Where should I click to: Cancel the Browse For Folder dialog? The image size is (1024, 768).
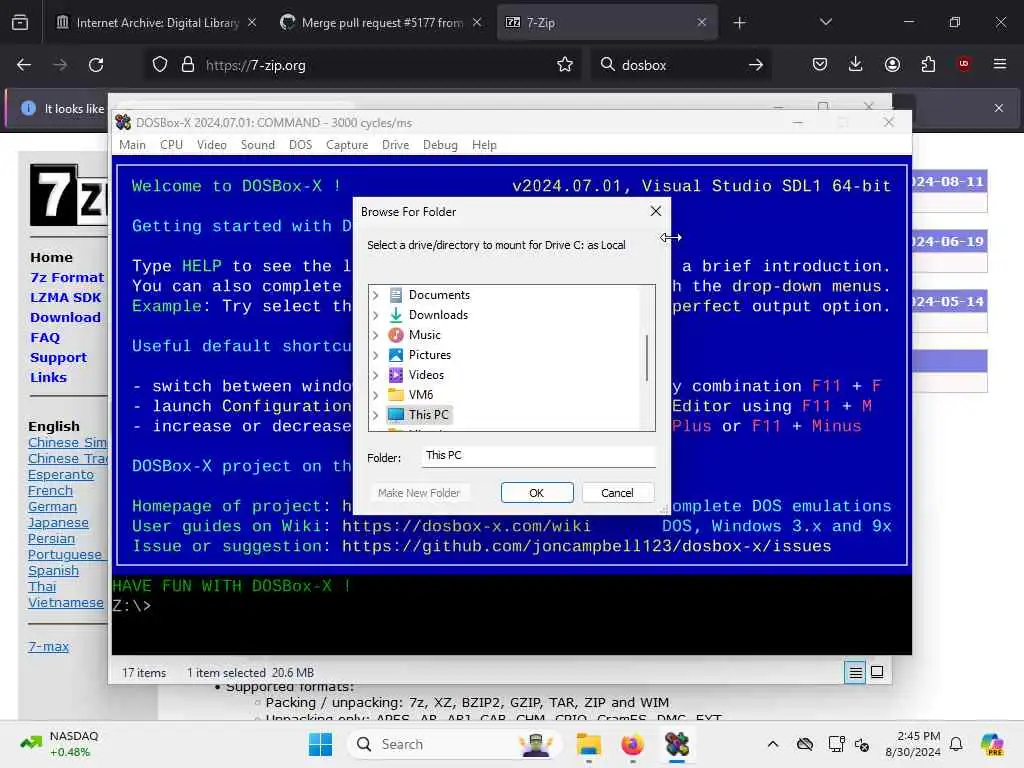click(617, 493)
